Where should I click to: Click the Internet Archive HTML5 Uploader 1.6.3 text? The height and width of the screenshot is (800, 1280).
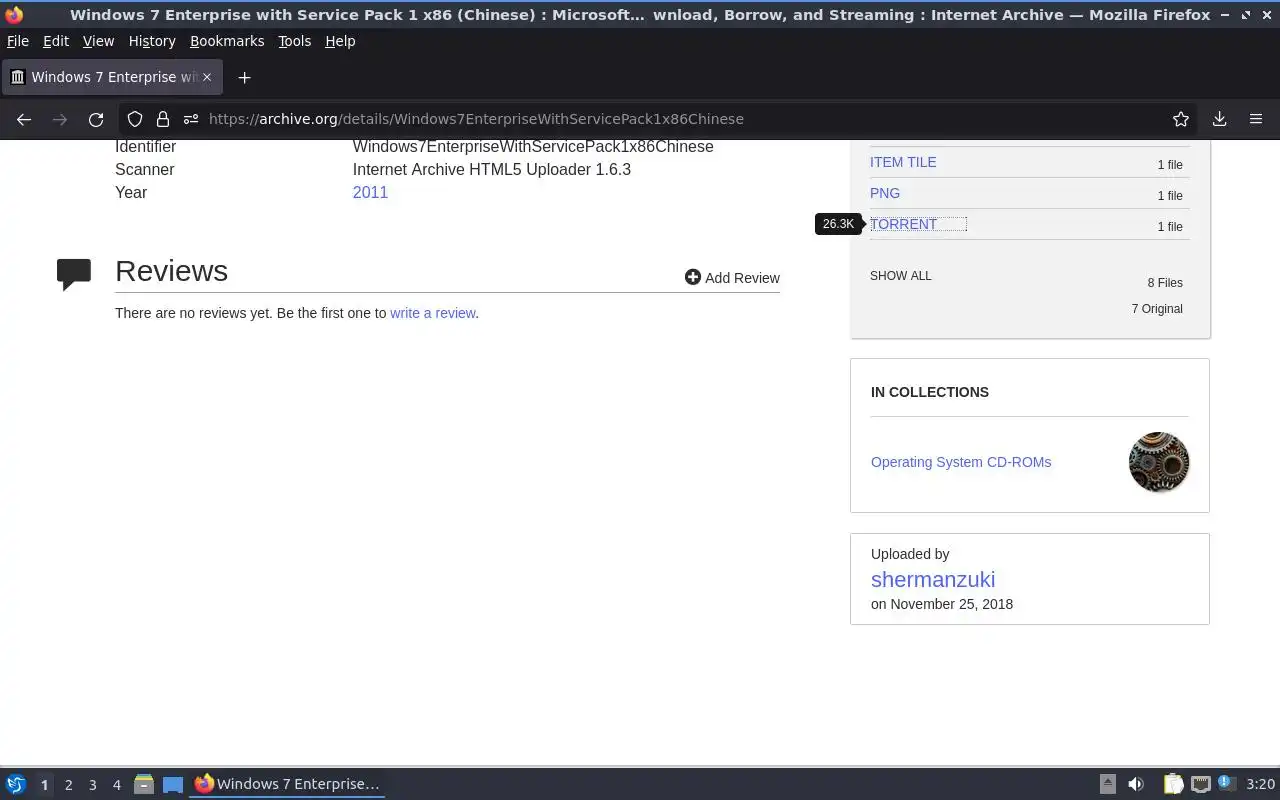[x=492, y=169]
